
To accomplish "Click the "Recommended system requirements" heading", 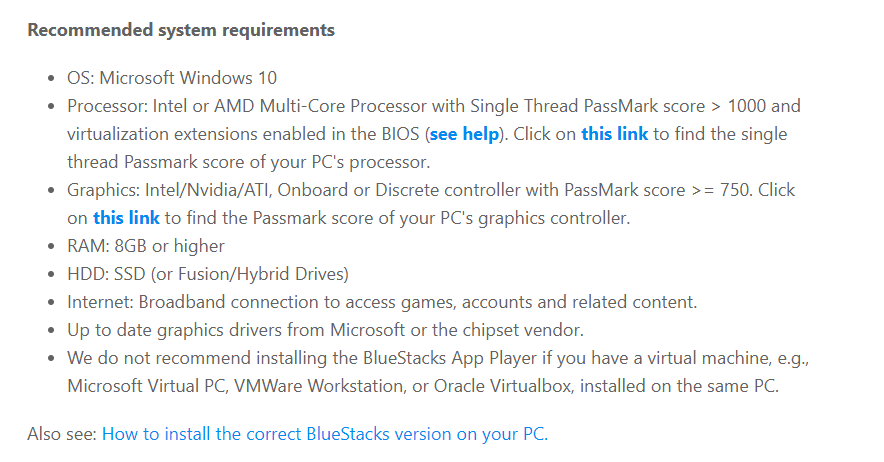I will click(x=181, y=30).
